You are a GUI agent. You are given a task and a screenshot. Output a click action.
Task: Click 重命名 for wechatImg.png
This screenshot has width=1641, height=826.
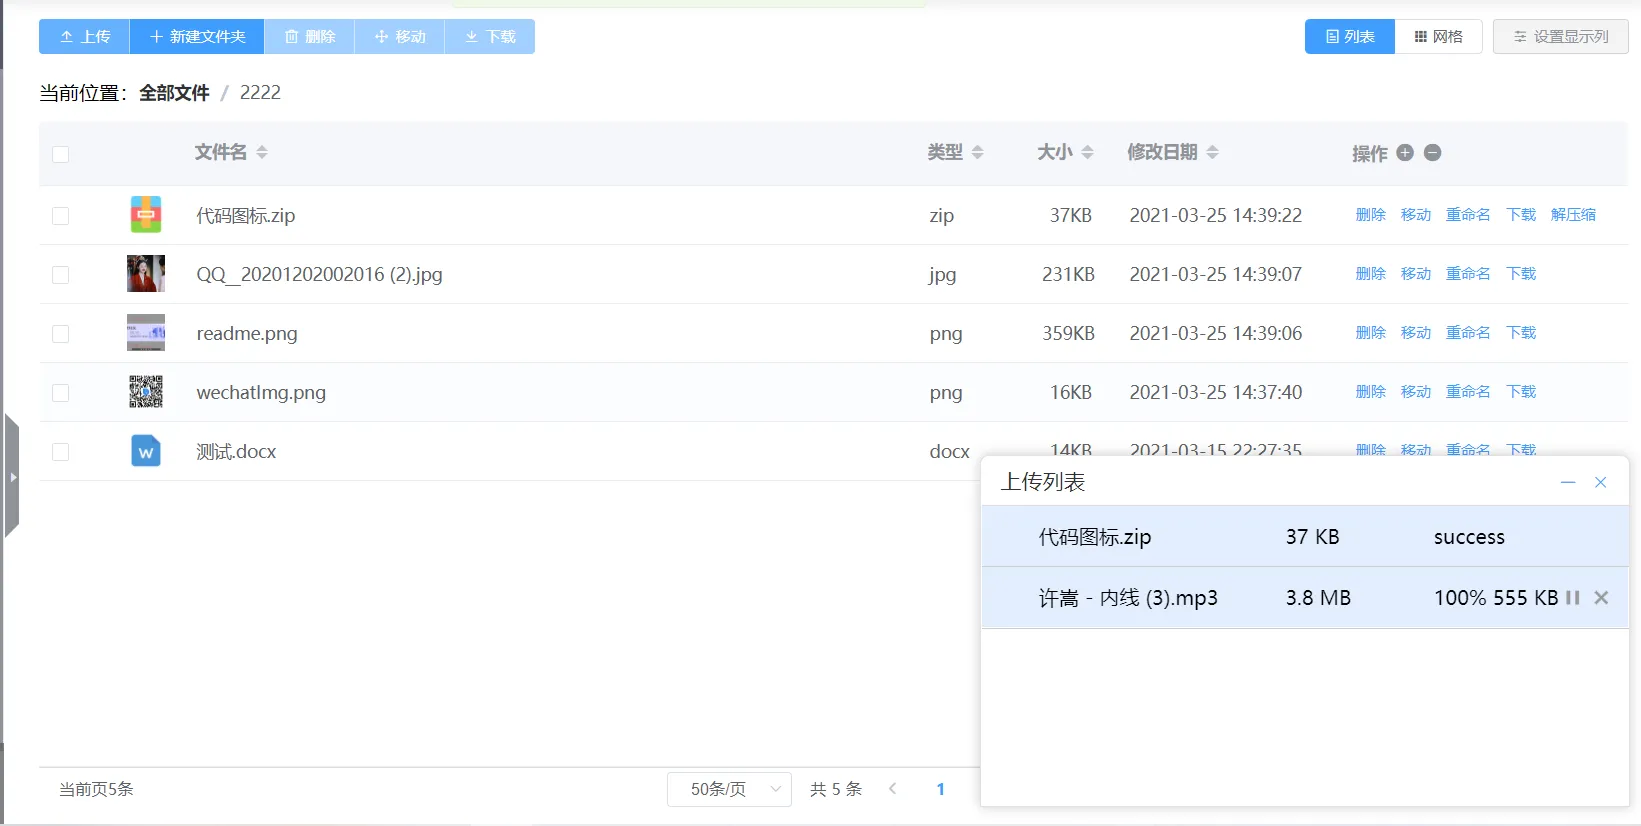1468,392
